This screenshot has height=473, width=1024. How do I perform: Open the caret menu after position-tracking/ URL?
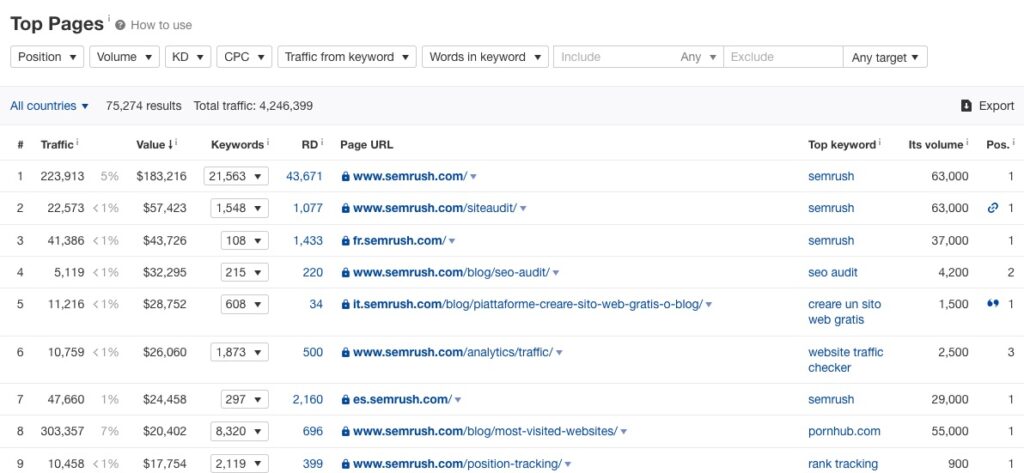pos(568,465)
